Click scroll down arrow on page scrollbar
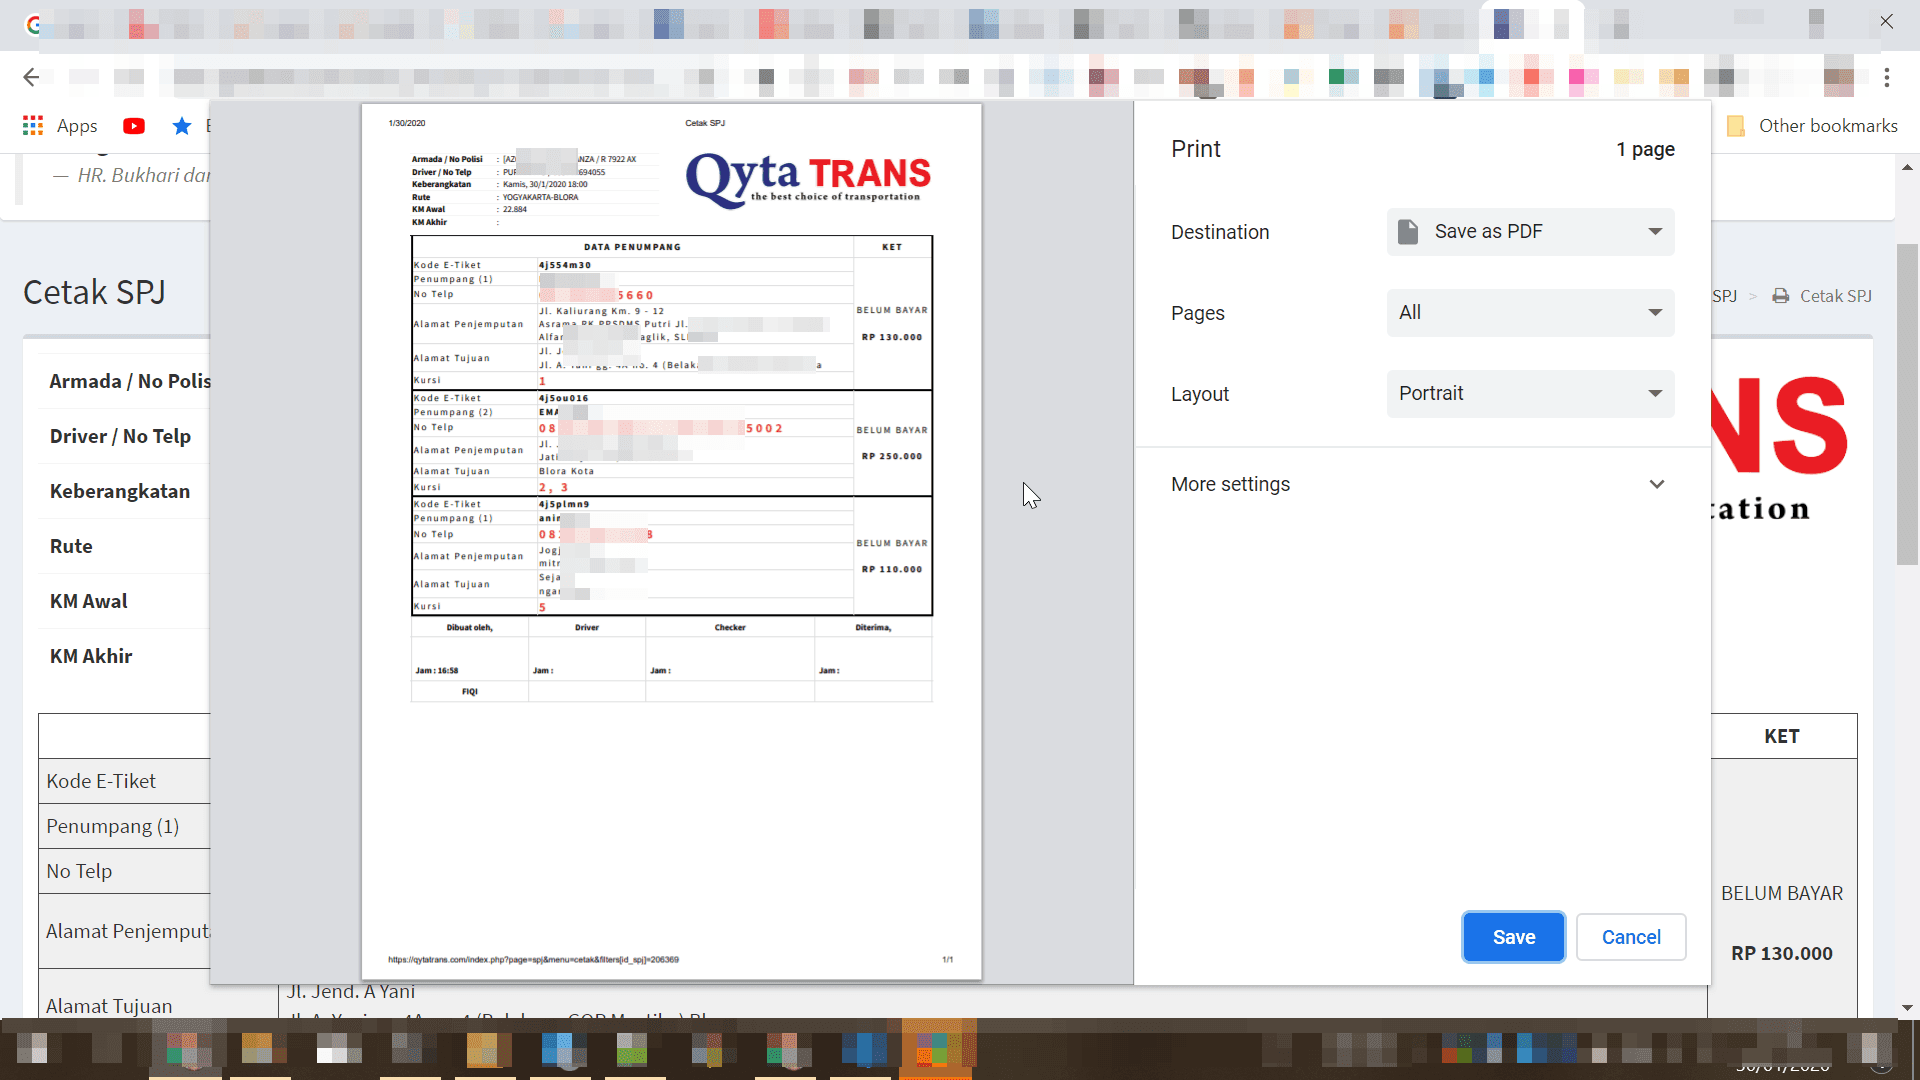 tap(1907, 1008)
